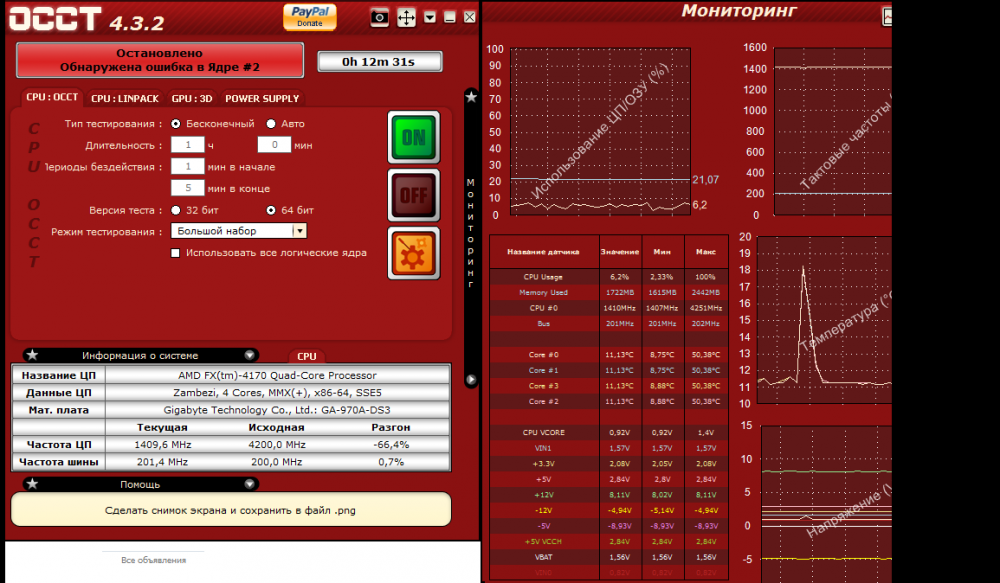The height and width of the screenshot is (583, 1000).
Task: Click the Остановлено error status banner
Action: (159, 60)
